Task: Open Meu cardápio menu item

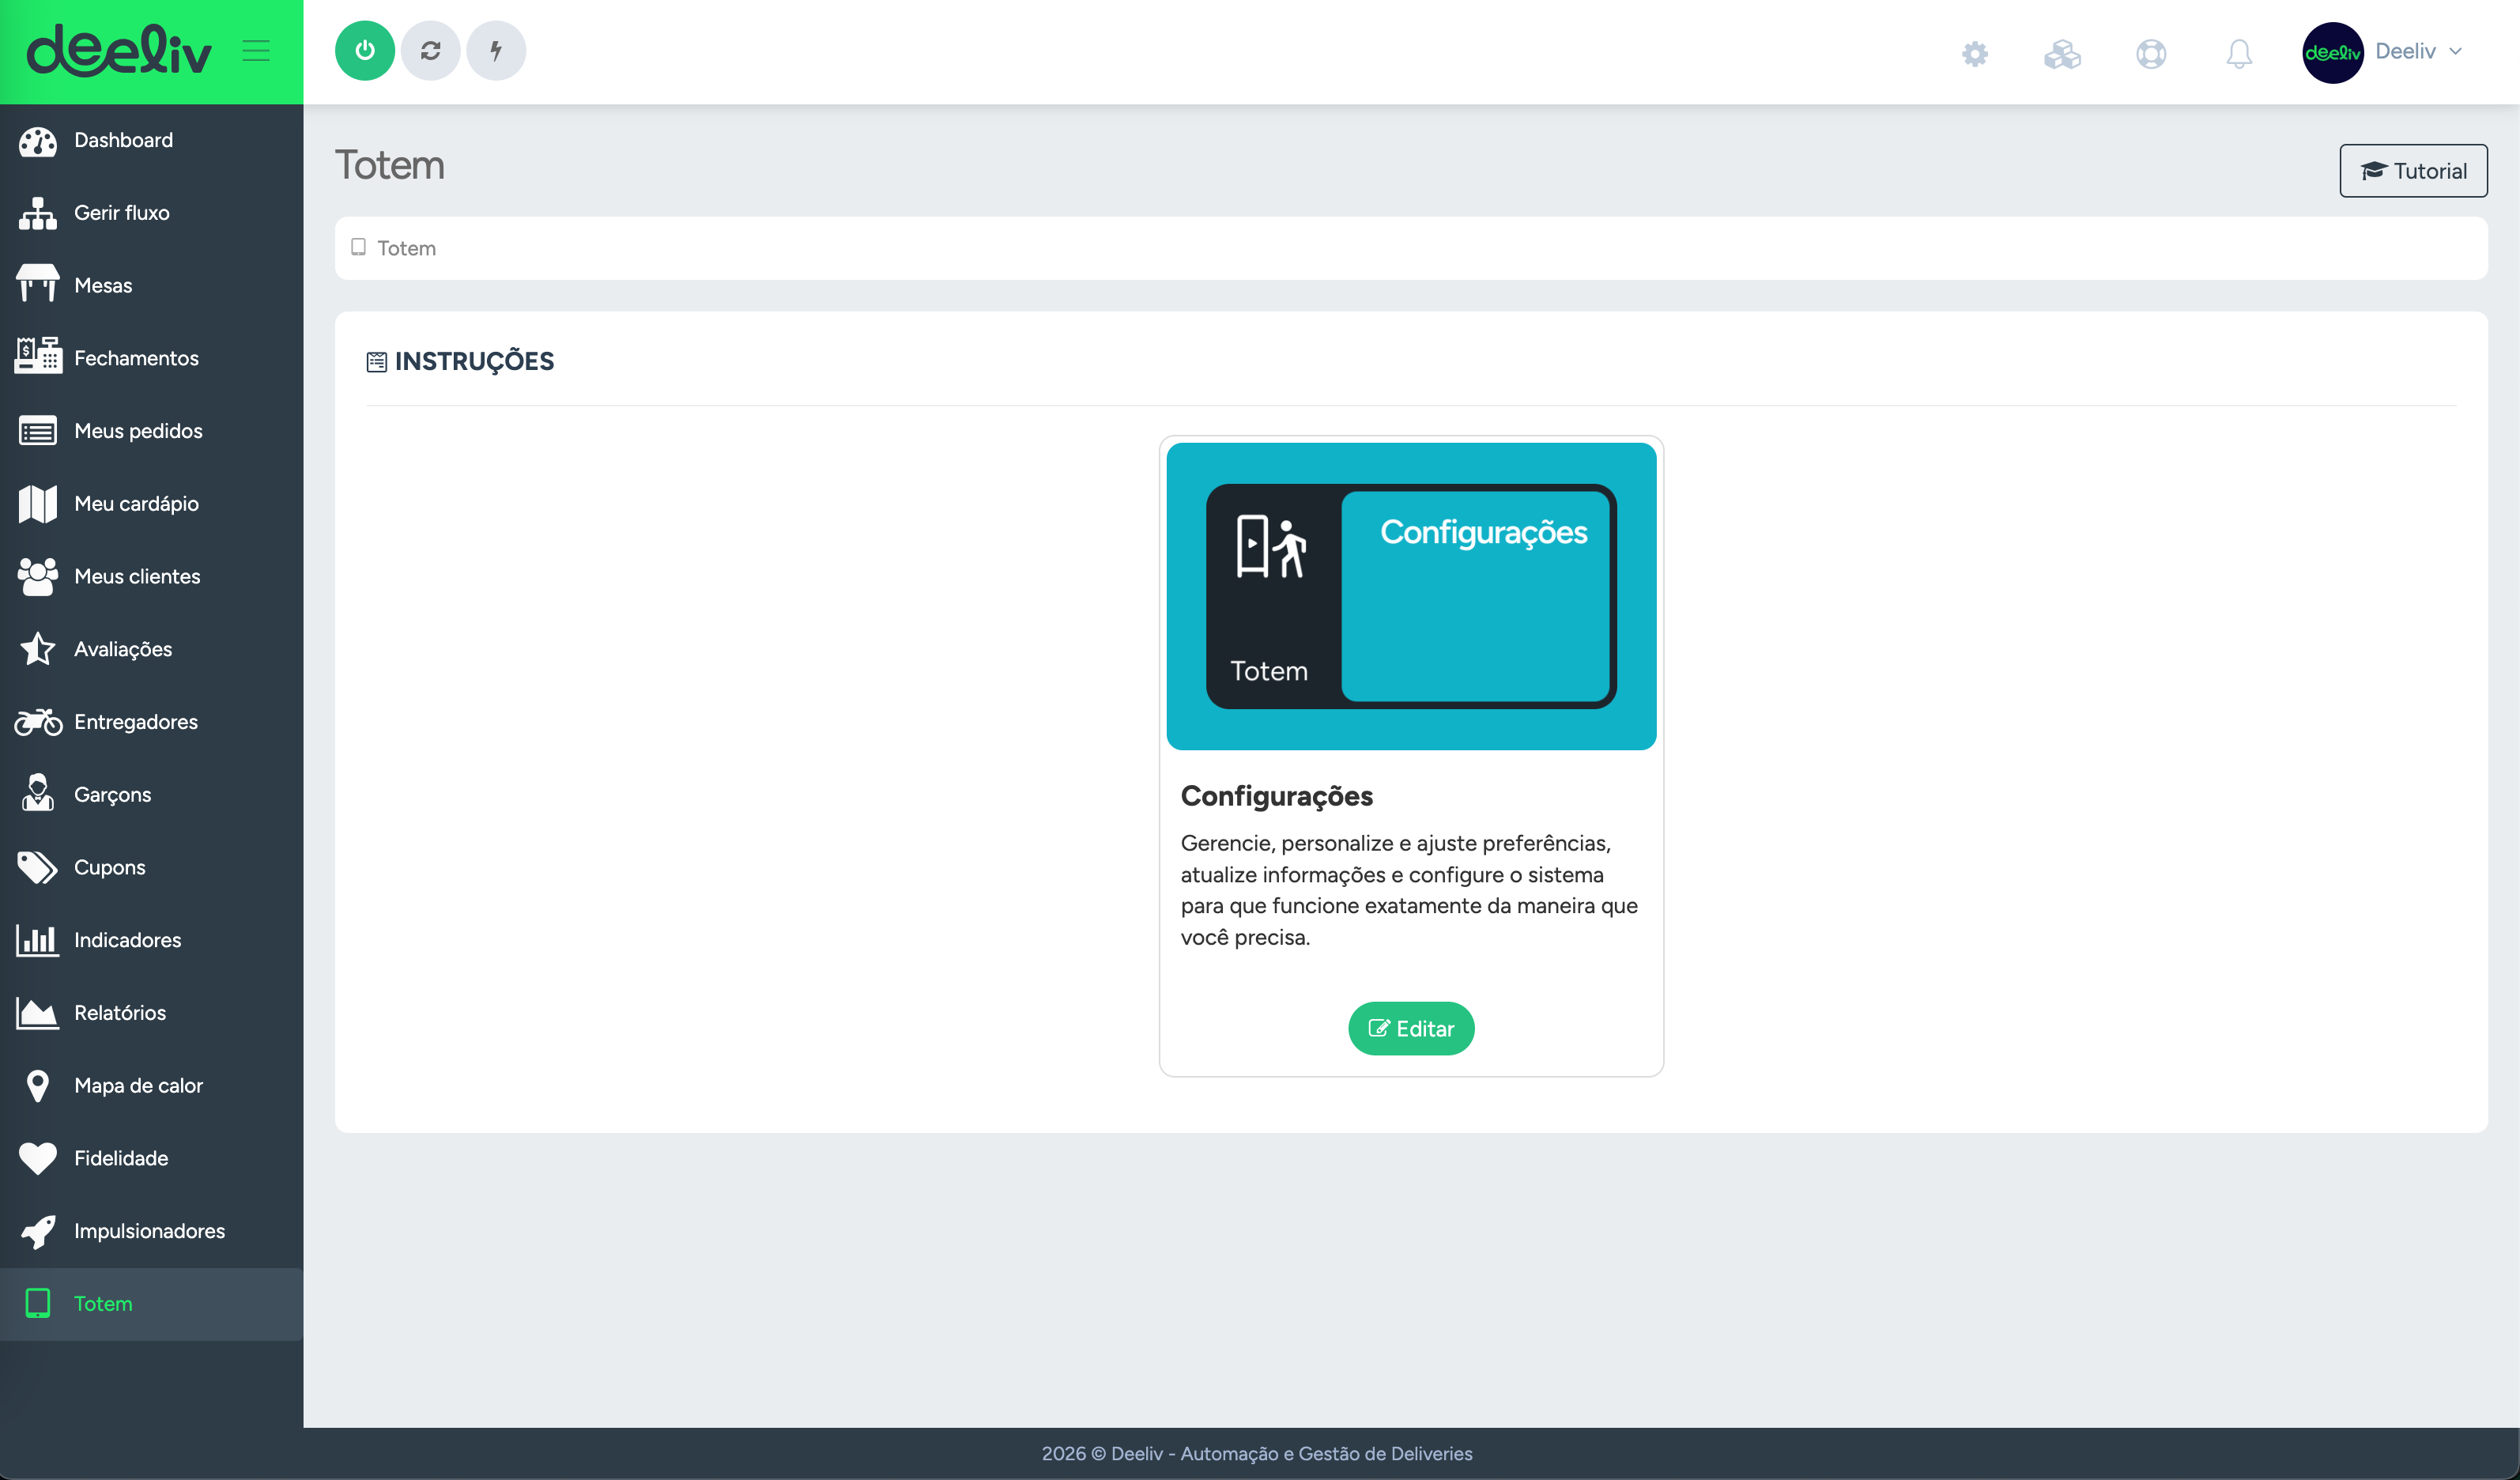Action: point(136,504)
